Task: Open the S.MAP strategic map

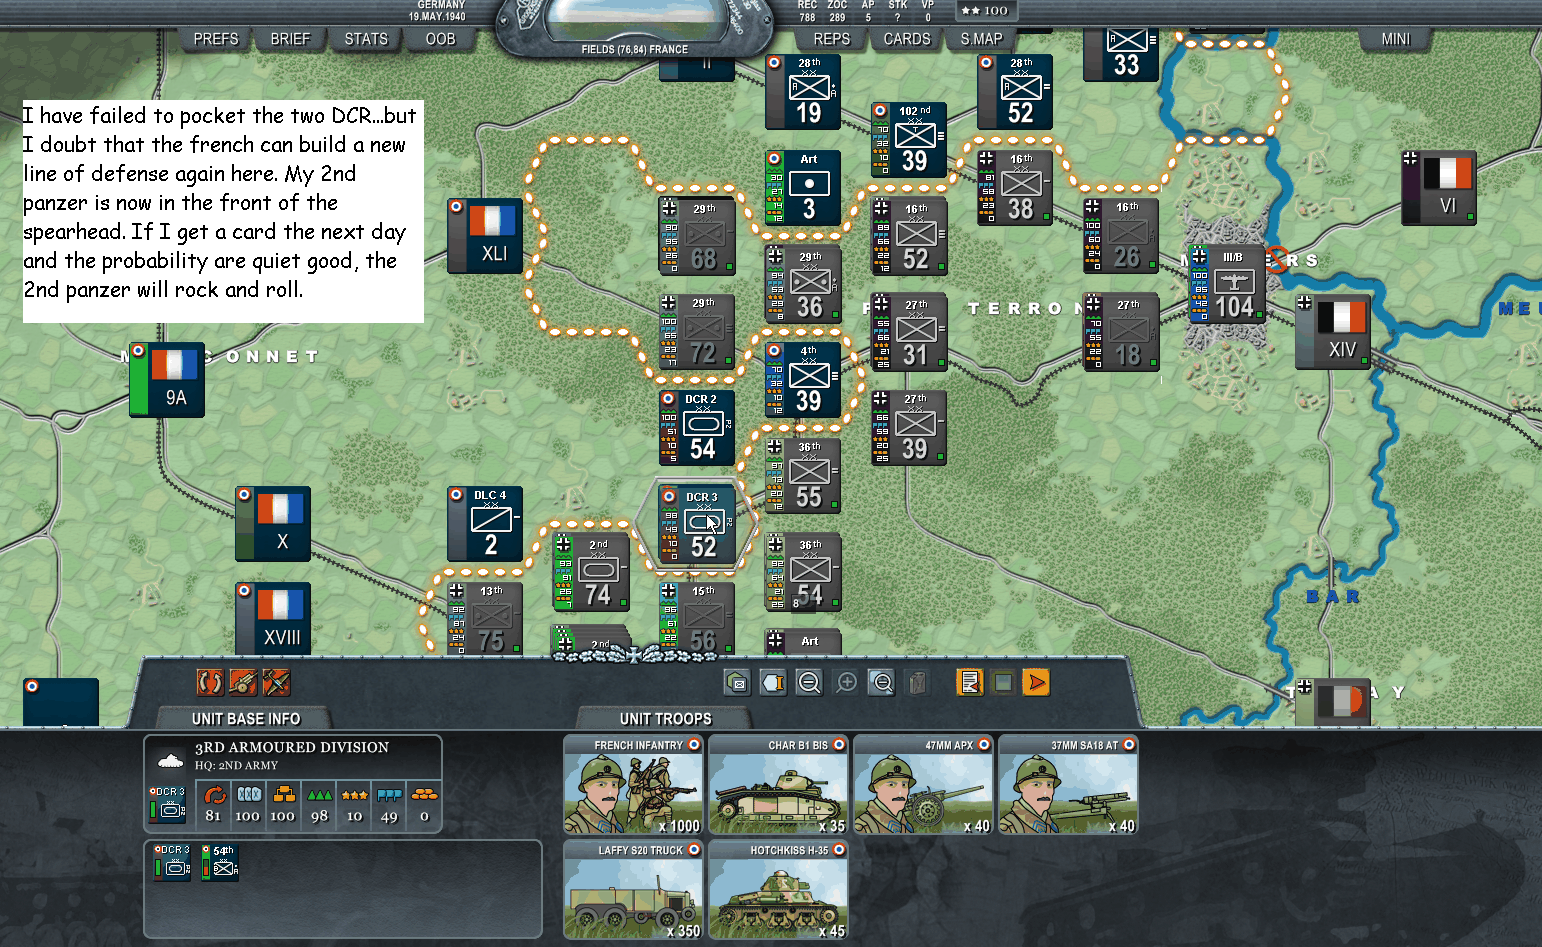Action: [x=981, y=39]
